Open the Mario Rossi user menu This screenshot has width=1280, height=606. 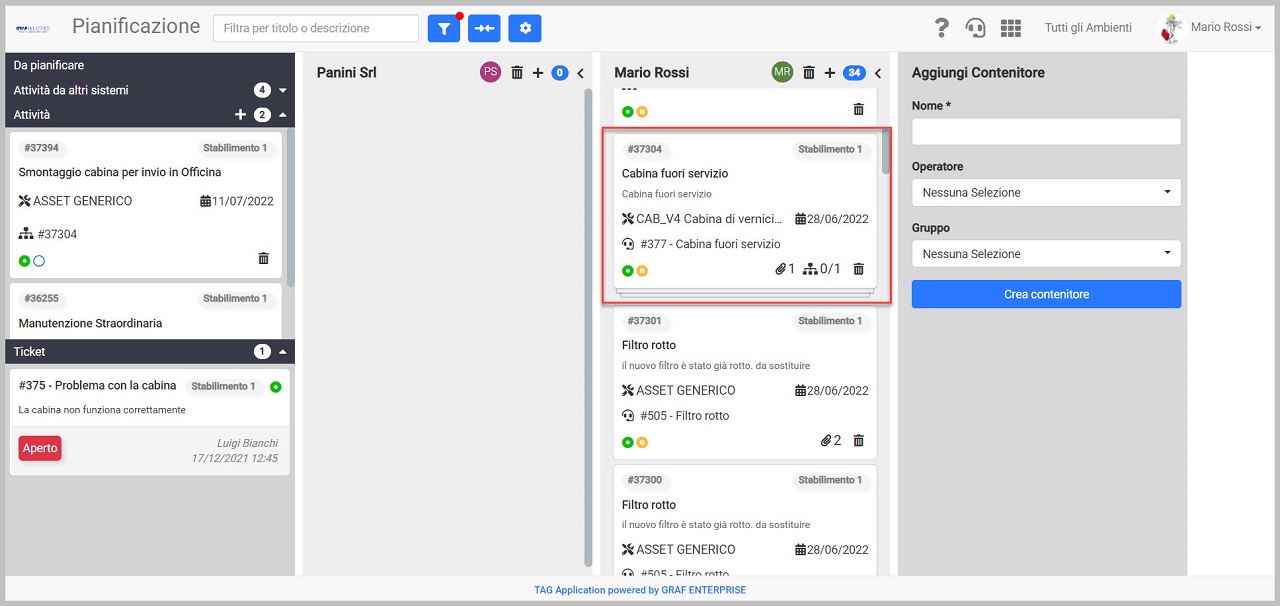click(x=1211, y=28)
